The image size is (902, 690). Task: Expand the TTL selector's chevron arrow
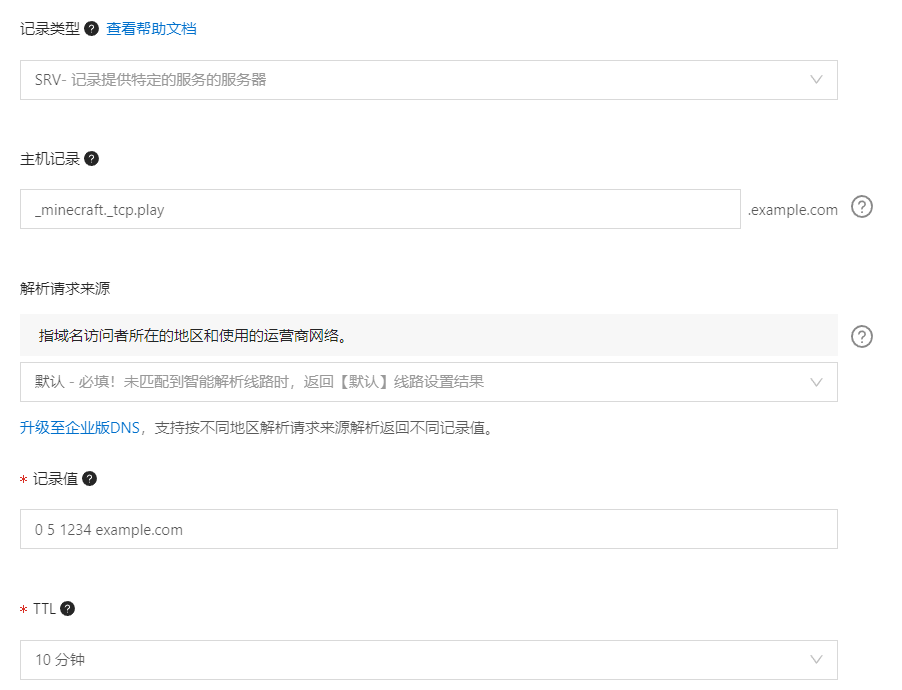click(x=817, y=660)
